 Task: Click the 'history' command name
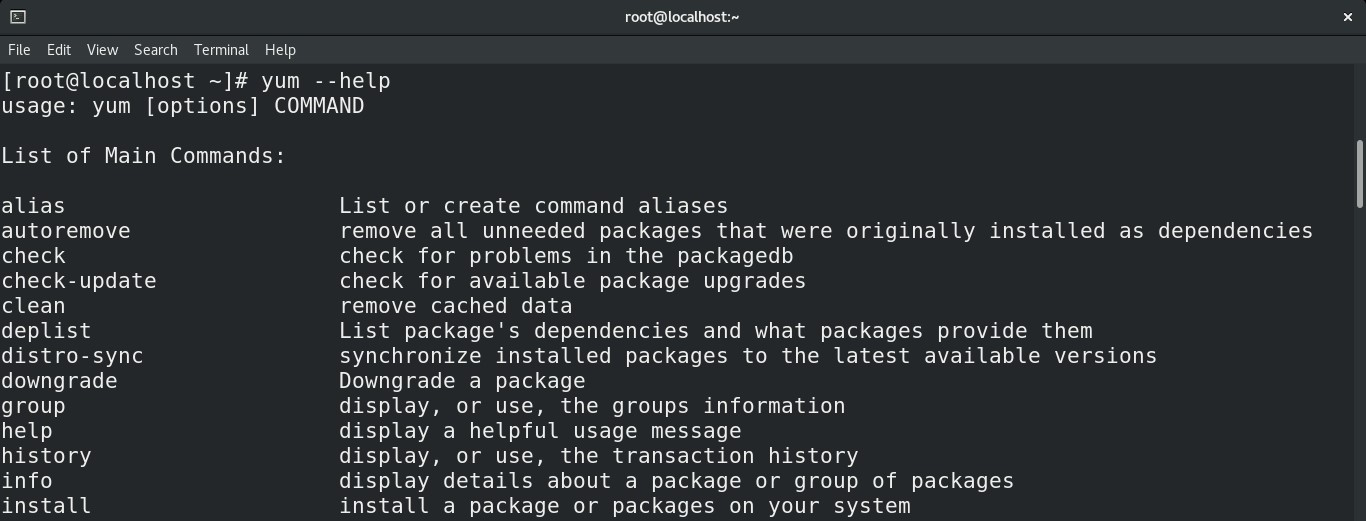coord(46,456)
